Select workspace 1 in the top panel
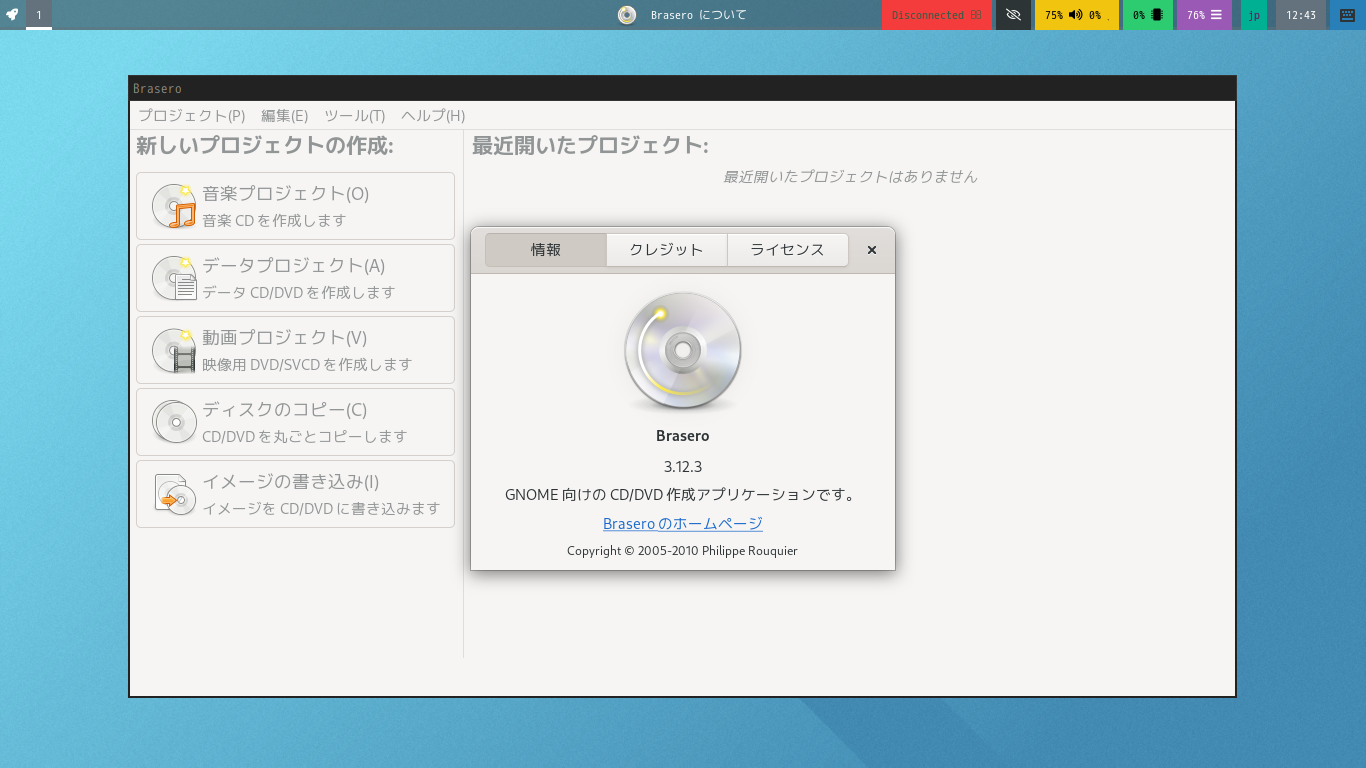The image size is (1366, 768). (x=39, y=15)
